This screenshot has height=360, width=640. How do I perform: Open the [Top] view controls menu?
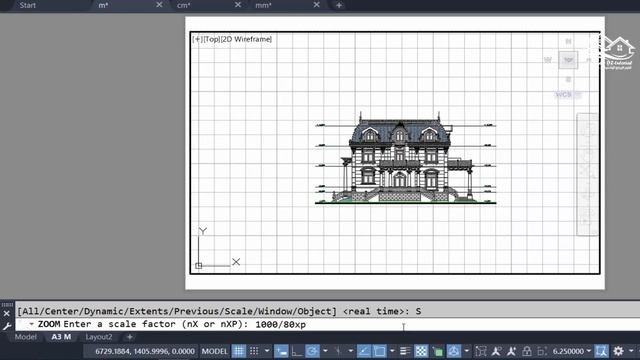211,39
